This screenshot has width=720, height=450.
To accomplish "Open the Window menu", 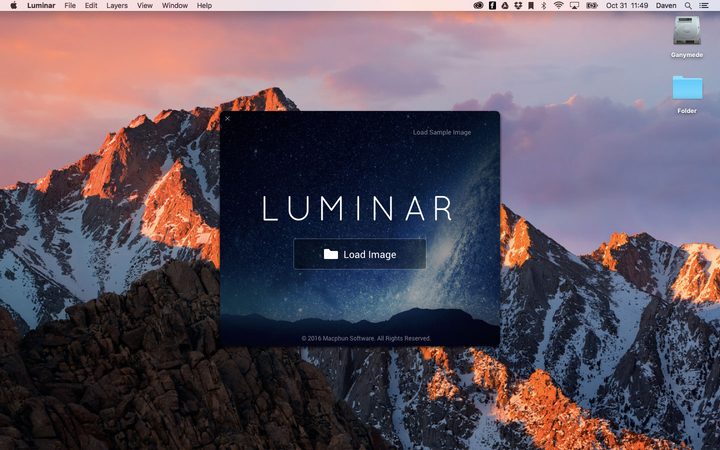I will click(174, 6).
